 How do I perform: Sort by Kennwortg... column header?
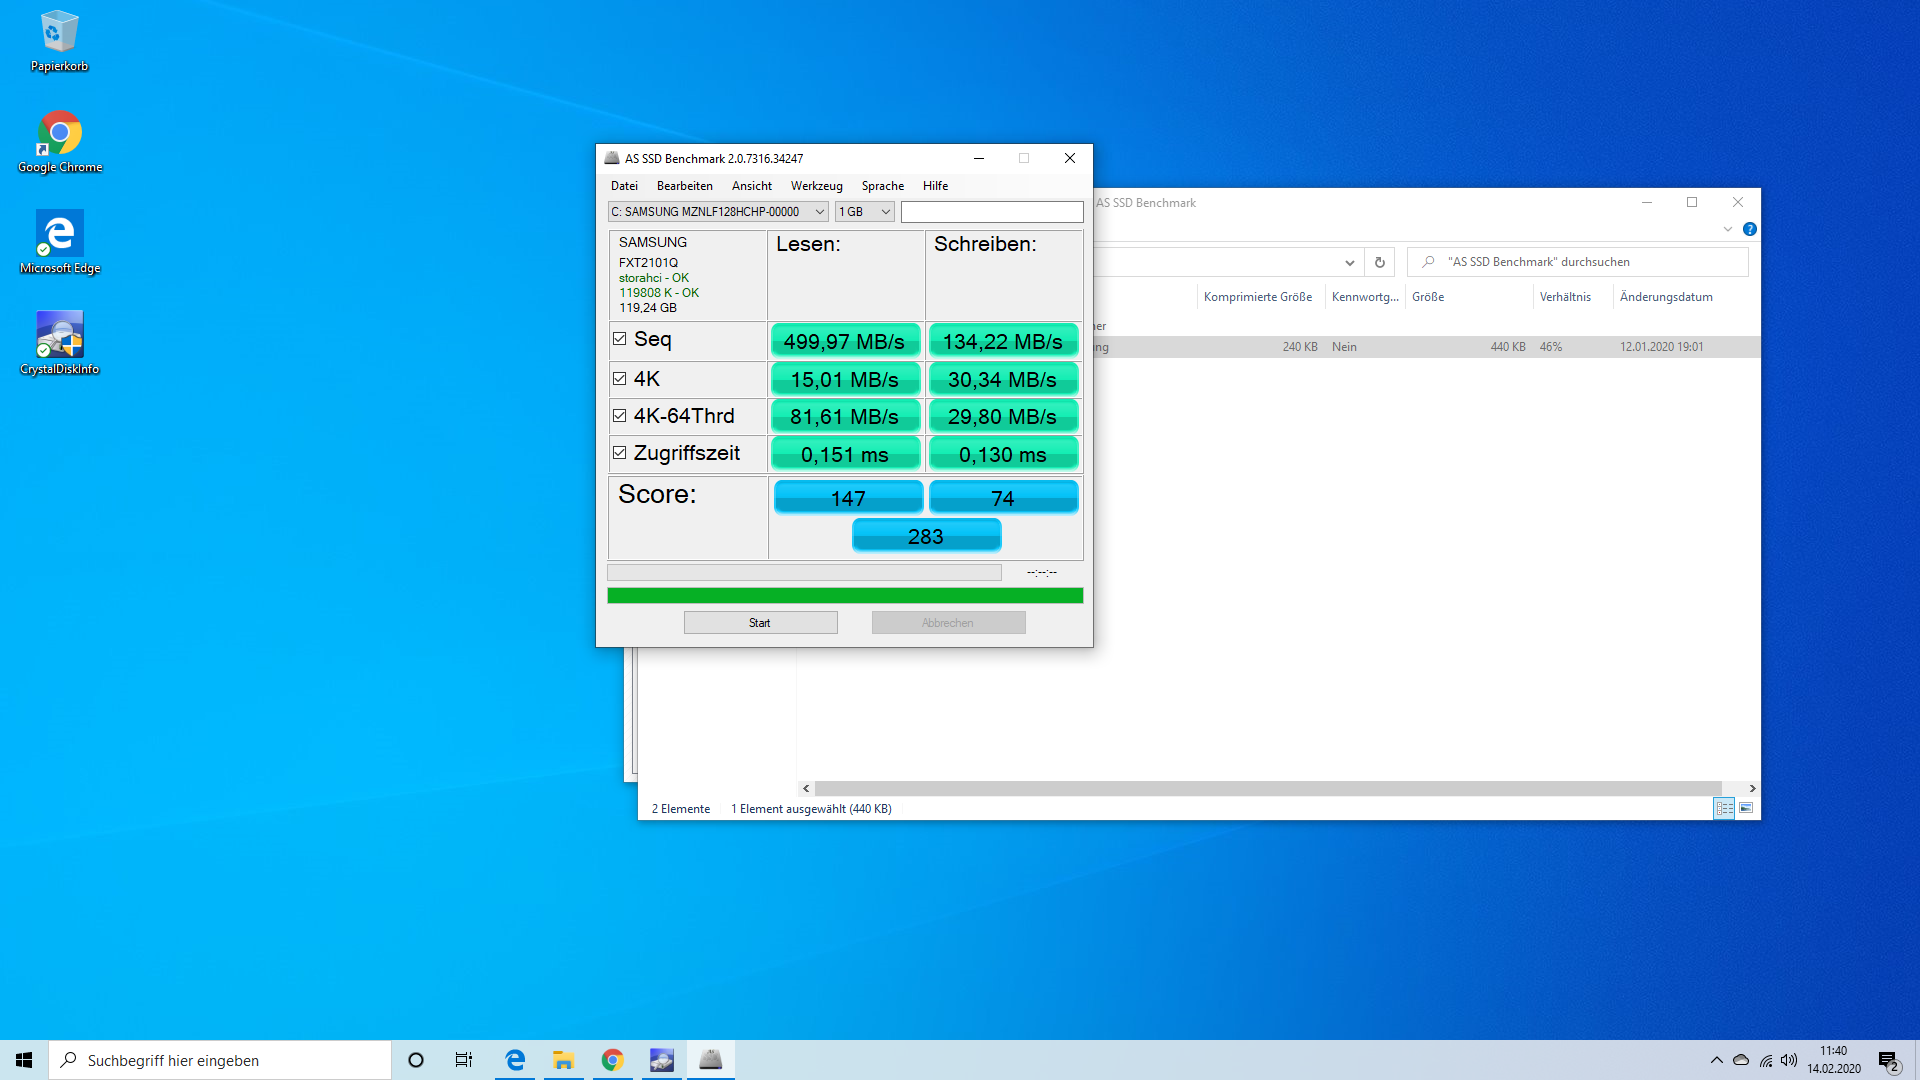tap(1365, 297)
